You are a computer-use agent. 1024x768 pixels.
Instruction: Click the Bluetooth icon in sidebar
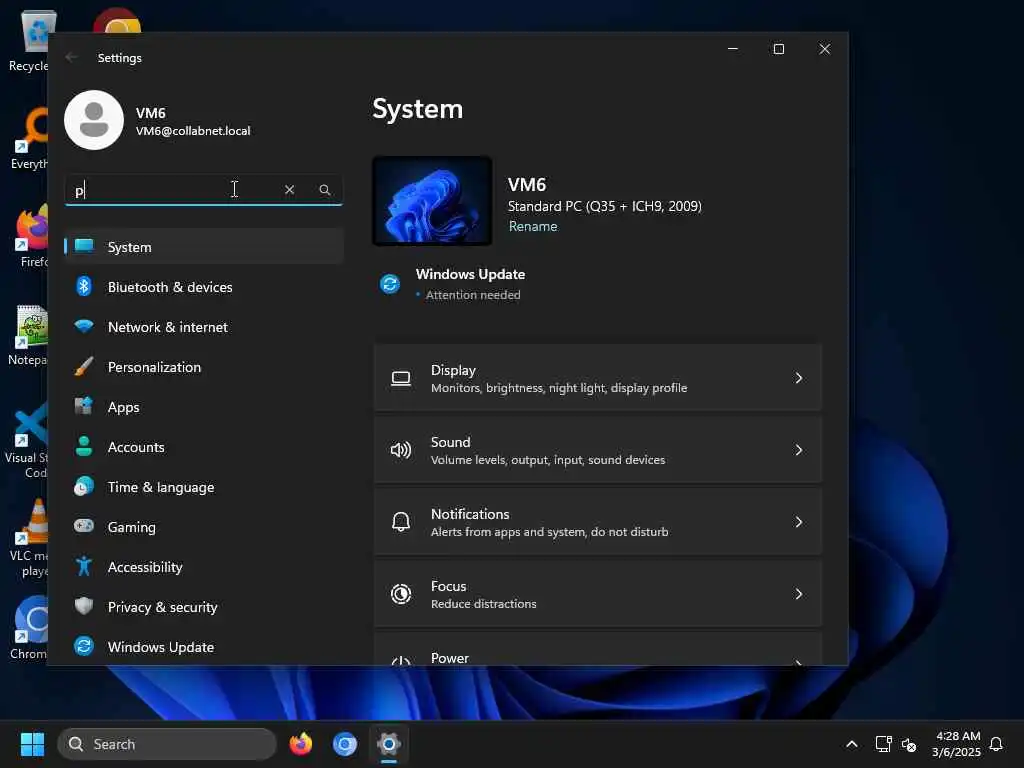(x=84, y=286)
